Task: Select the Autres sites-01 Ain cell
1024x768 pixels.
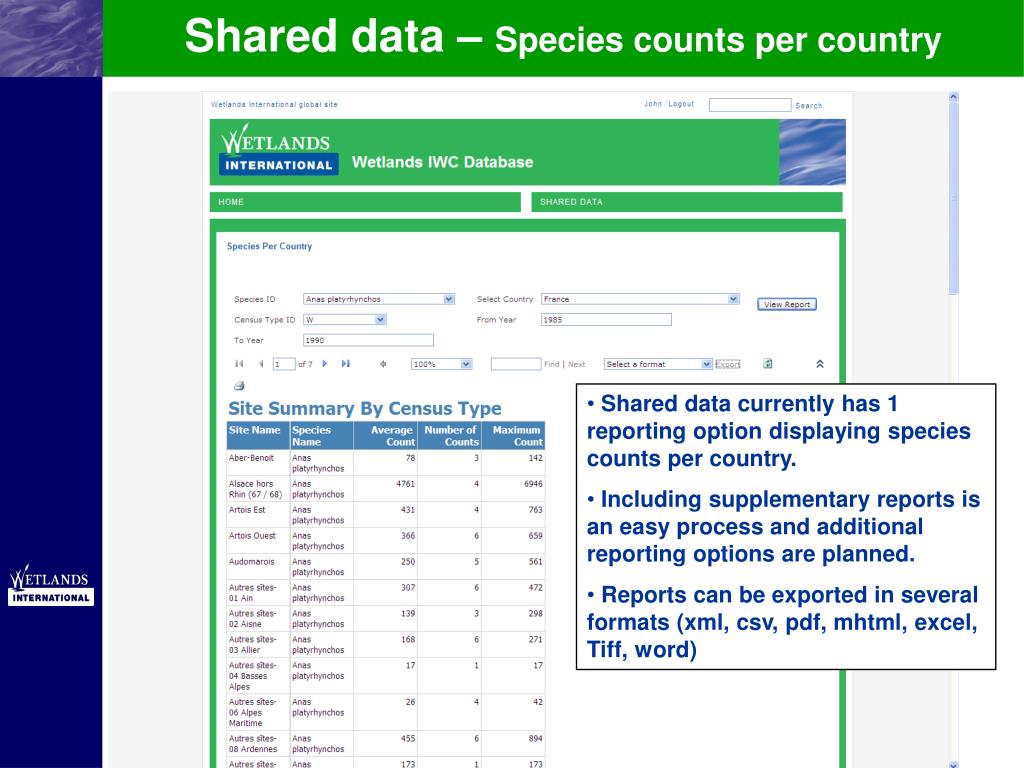Action: (x=259, y=593)
